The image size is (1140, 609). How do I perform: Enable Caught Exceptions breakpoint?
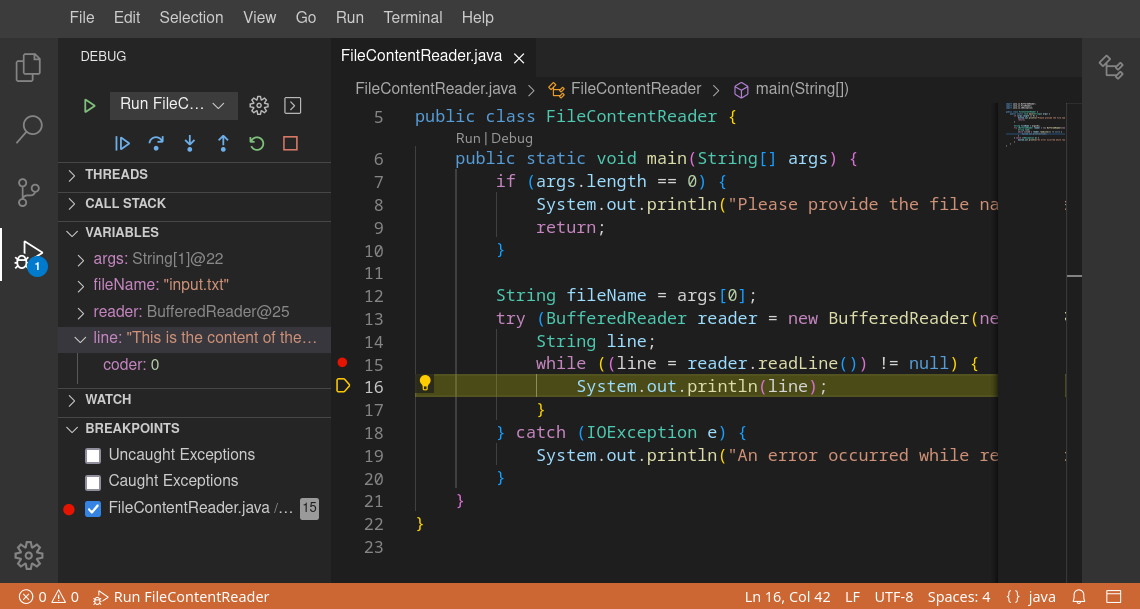93,481
